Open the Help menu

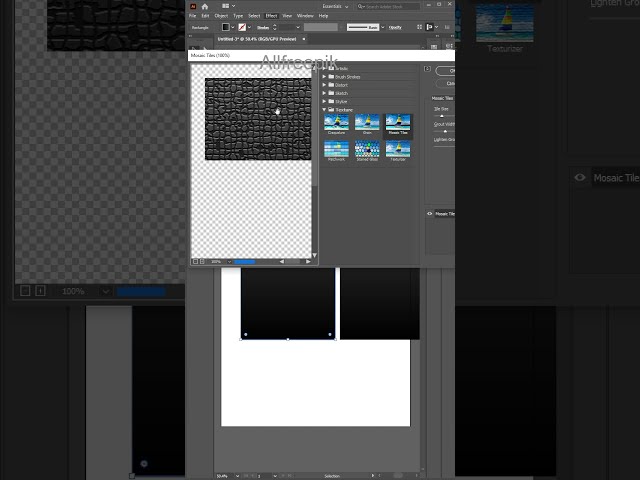click(323, 16)
